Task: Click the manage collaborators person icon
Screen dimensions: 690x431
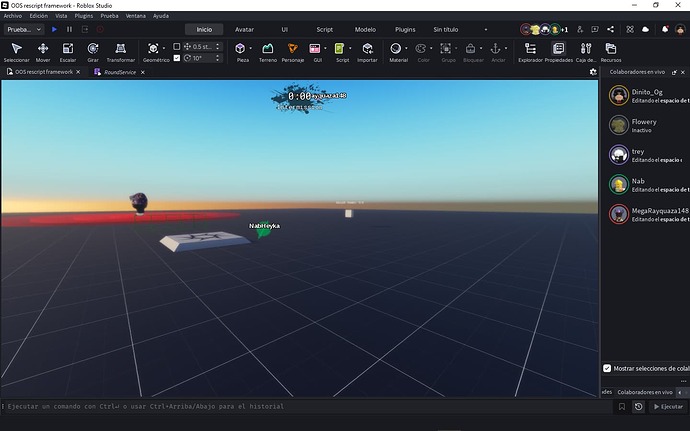Action: tap(580, 29)
